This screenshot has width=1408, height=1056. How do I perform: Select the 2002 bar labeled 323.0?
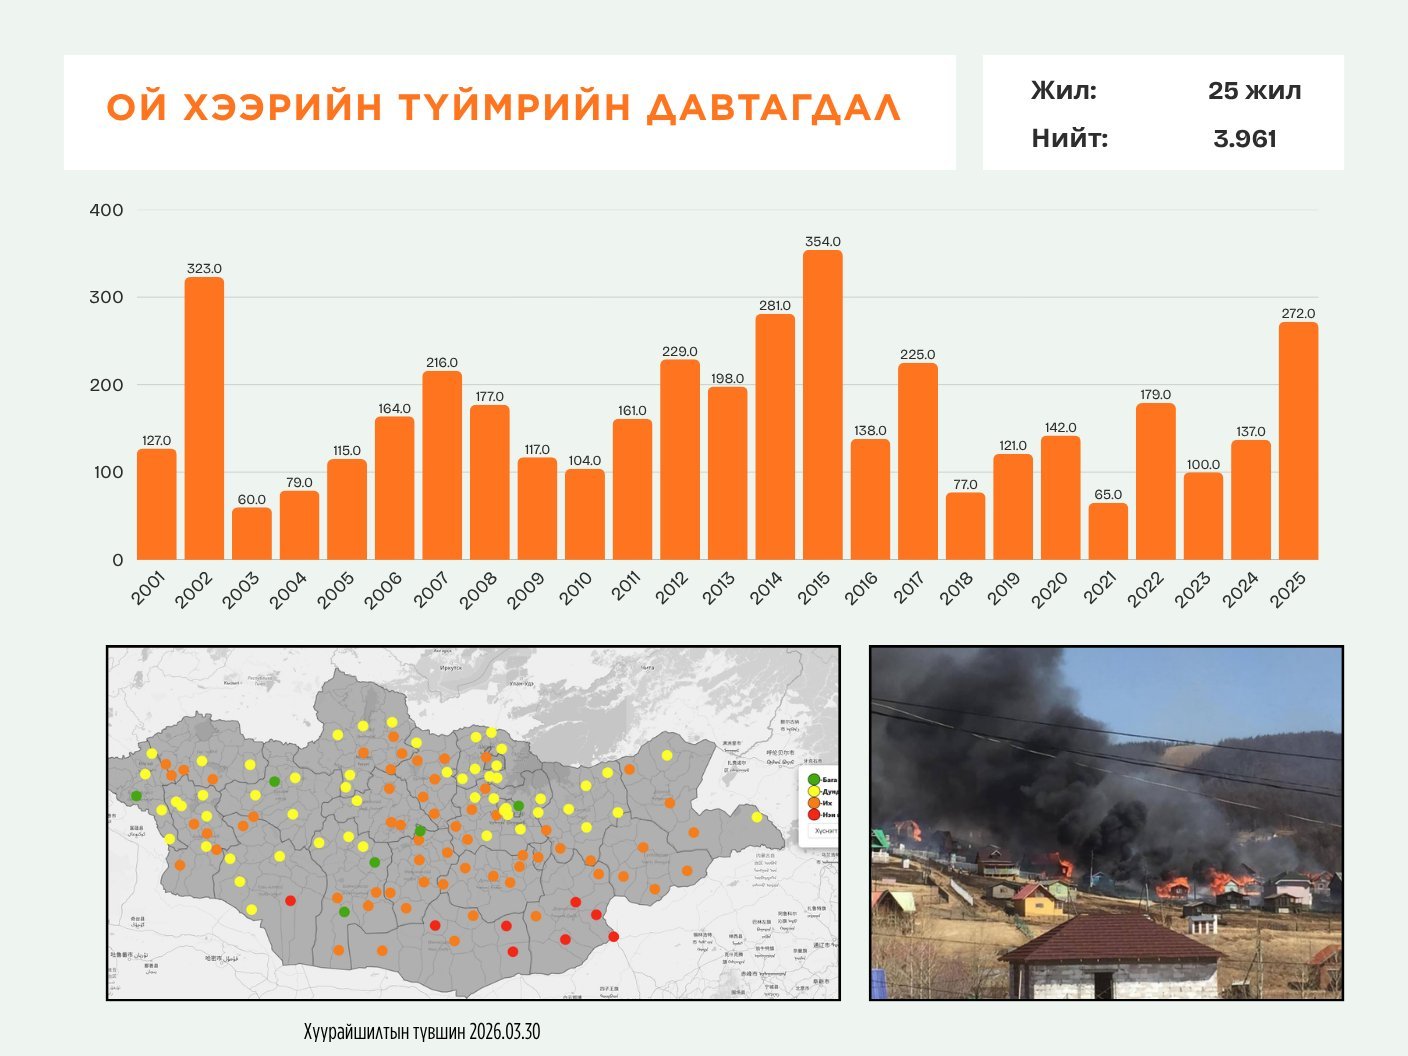(204, 418)
